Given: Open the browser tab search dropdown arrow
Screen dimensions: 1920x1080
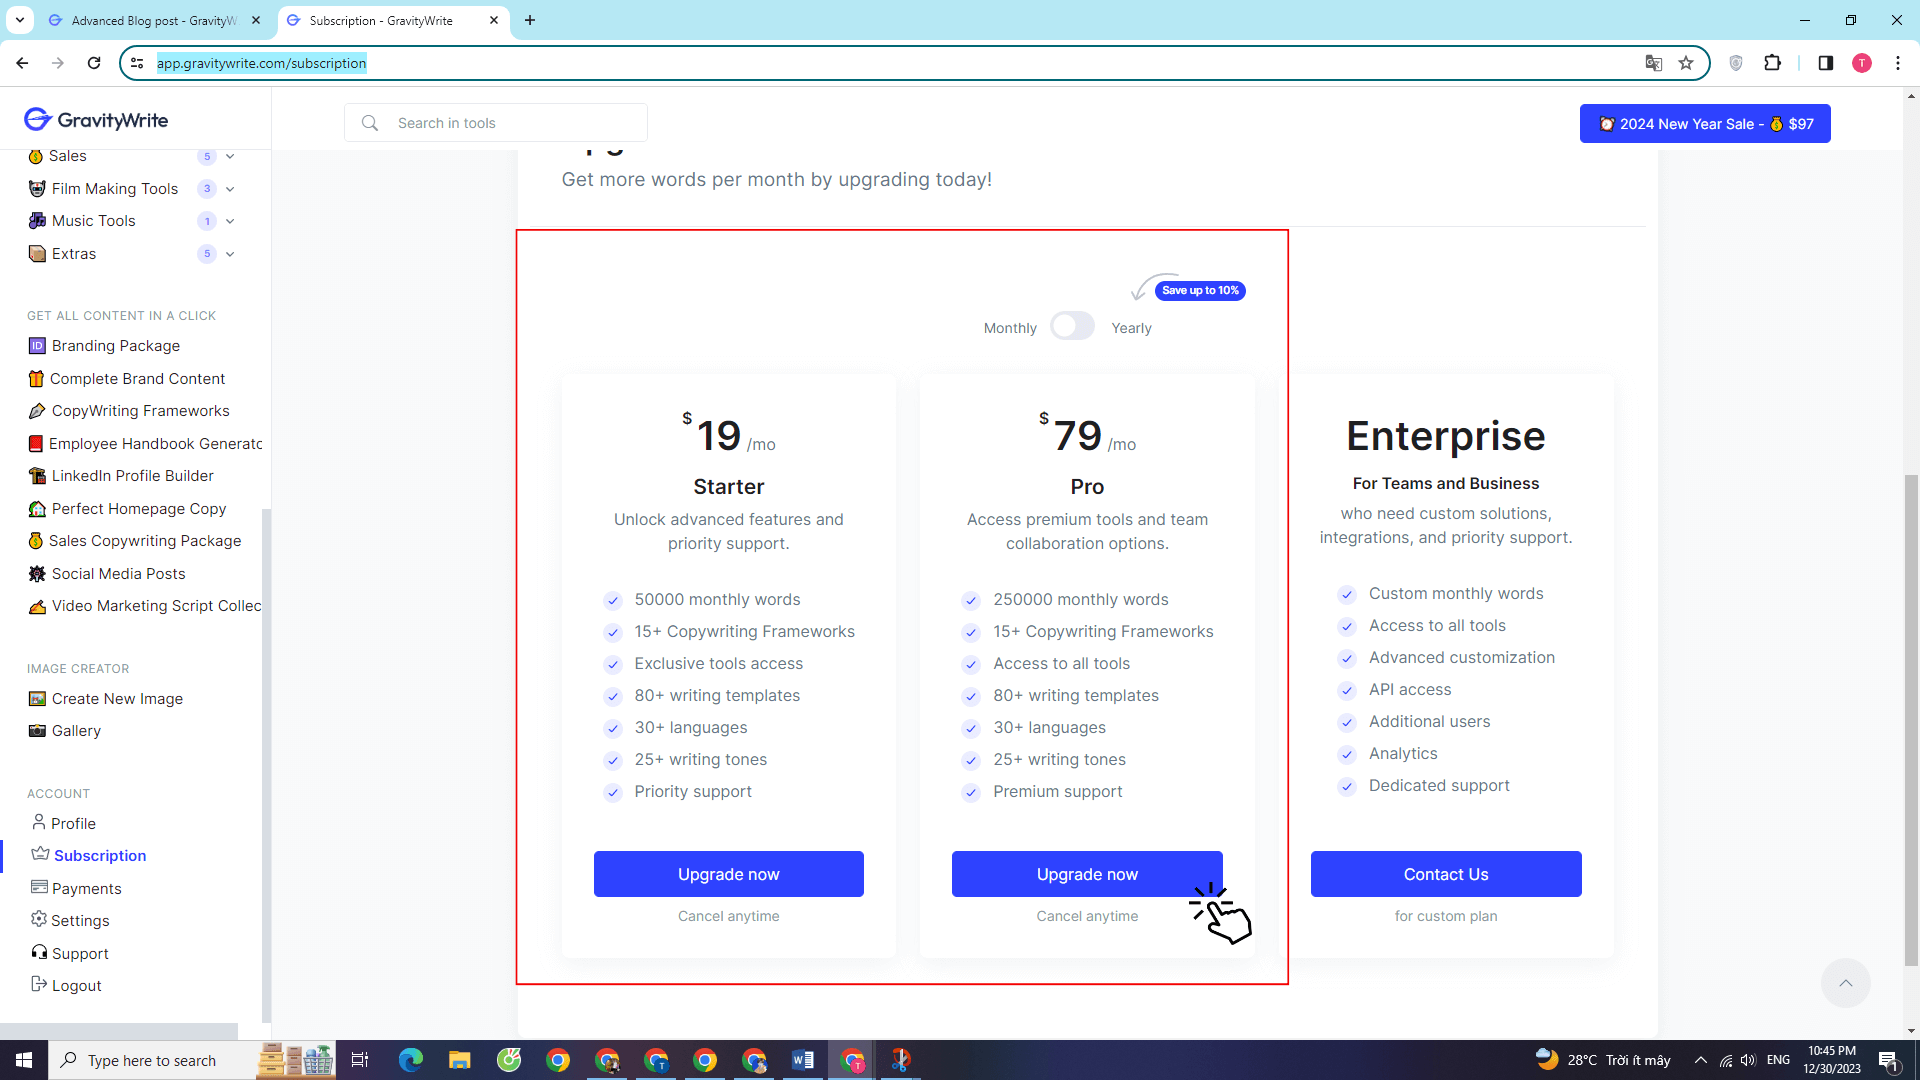Looking at the screenshot, I should (x=20, y=20).
